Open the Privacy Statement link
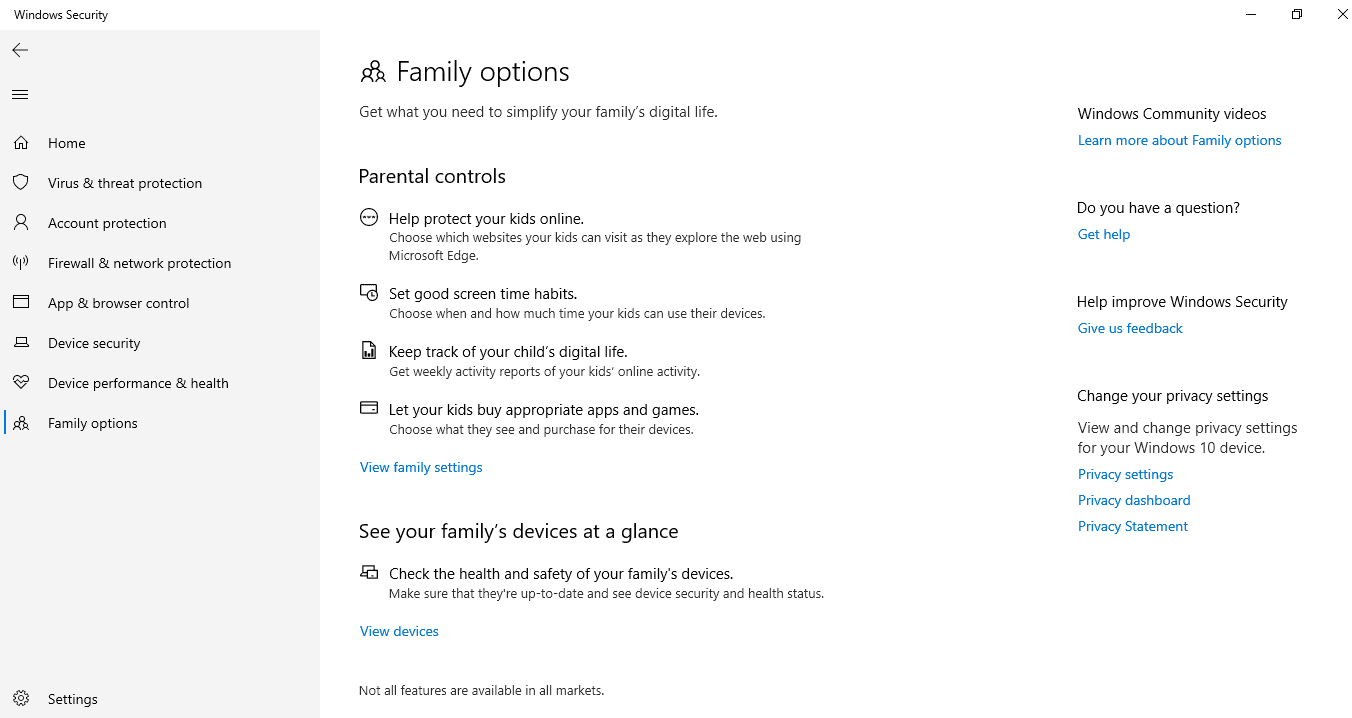Viewport: 1352px width, 718px height. click(x=1132, y=526)
